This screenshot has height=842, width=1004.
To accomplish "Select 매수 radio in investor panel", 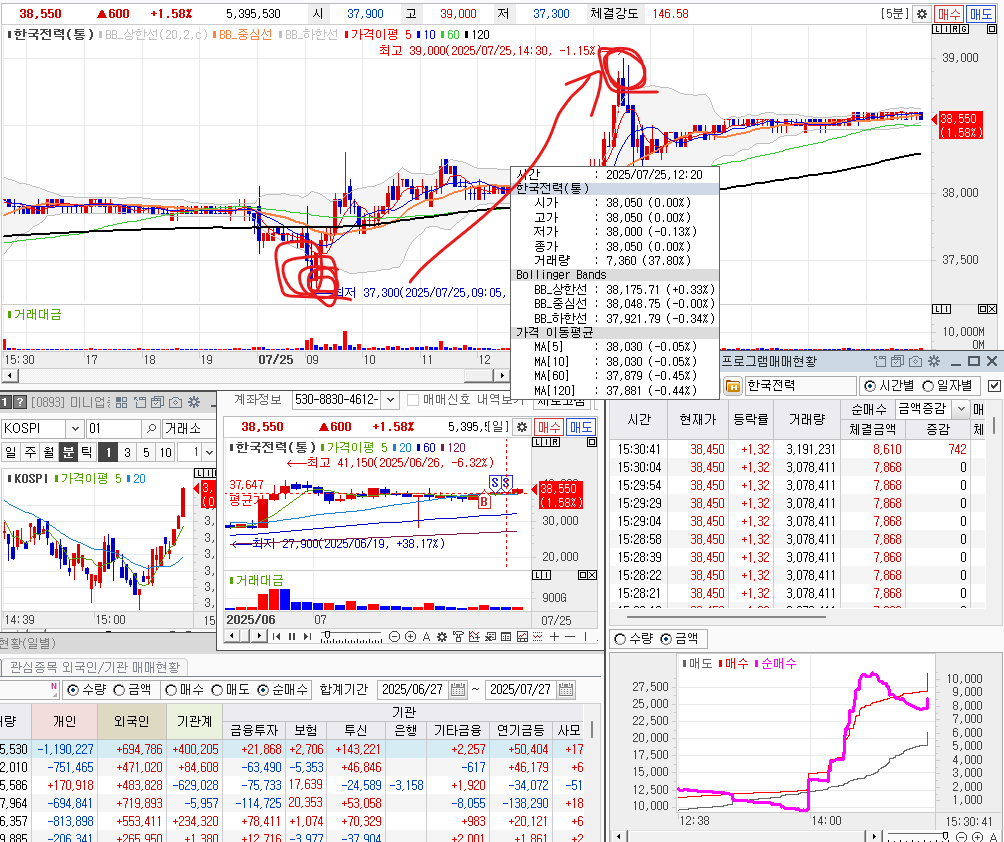I will tap(170, 690).
